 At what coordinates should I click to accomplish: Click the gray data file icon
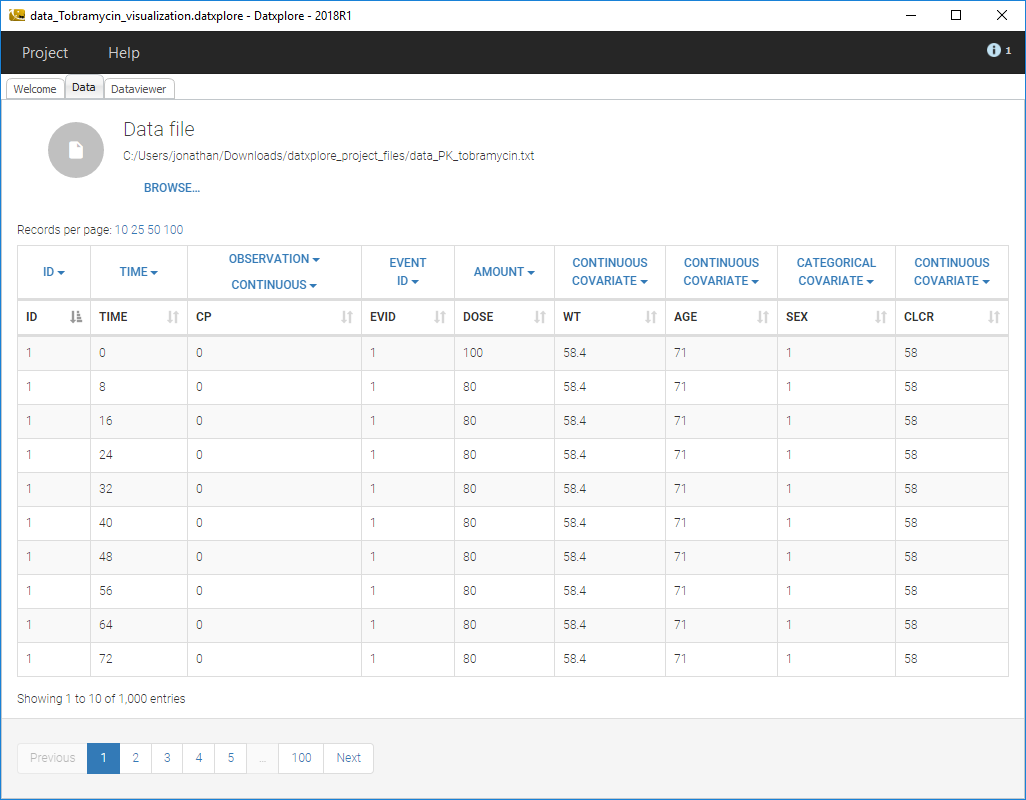(76, 150)
